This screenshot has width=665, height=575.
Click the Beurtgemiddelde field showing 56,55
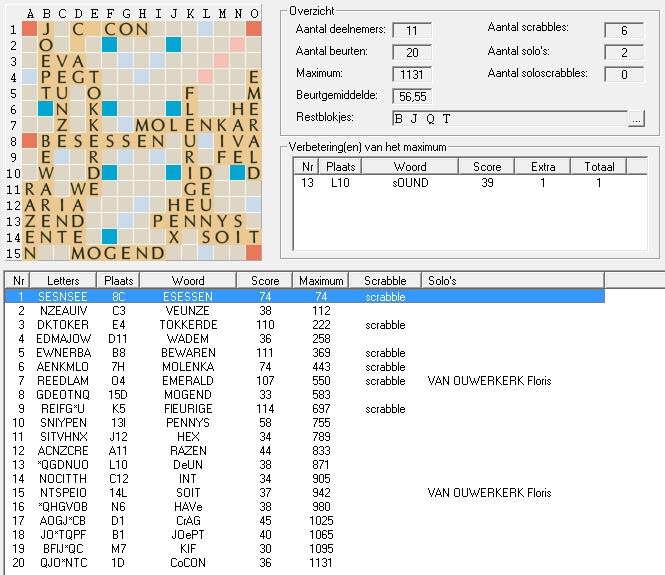click(x=412, y=97)
